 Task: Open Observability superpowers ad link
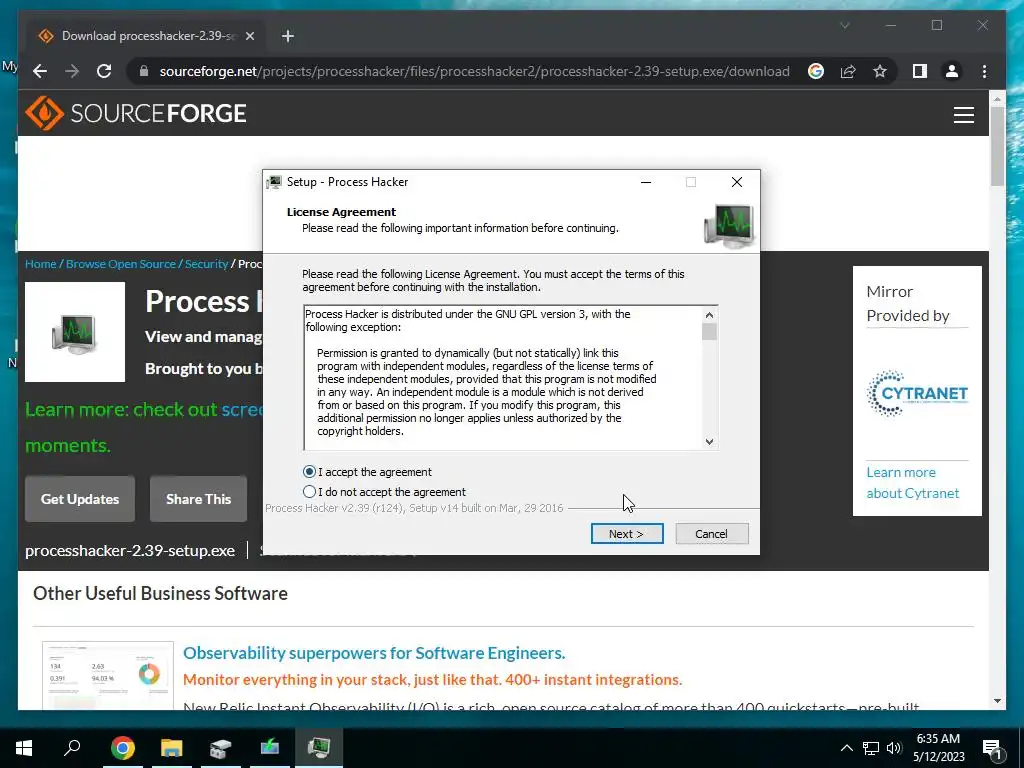point(374,653)
